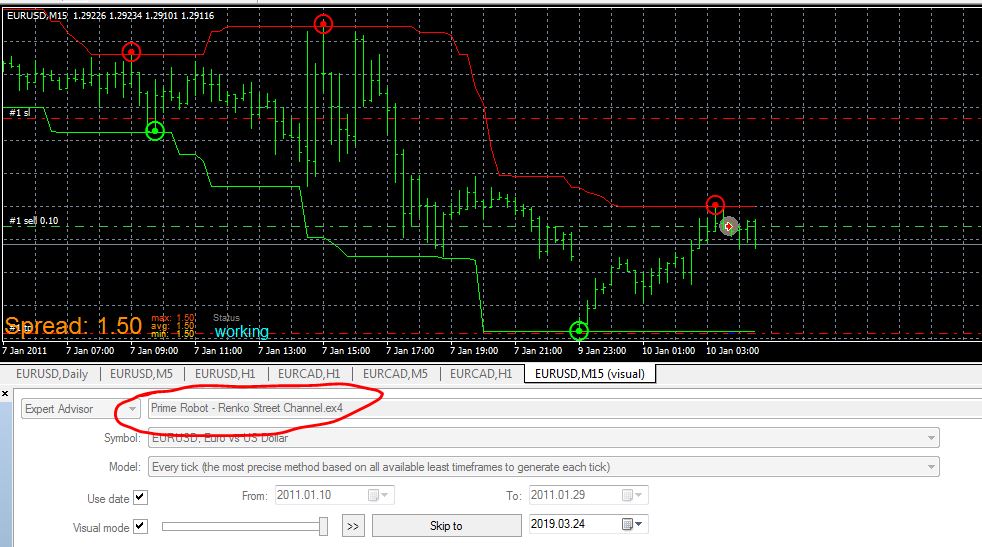Open the From date calendar picker
Viewport: 982px width, 547px height.
click(x=379, y=495)
